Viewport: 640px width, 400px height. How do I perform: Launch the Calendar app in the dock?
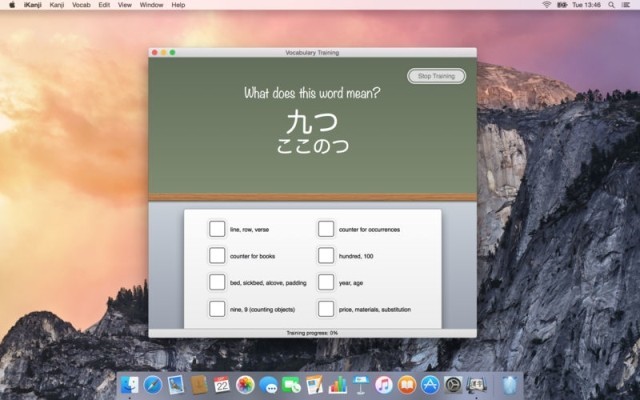(x=222, y=384)
